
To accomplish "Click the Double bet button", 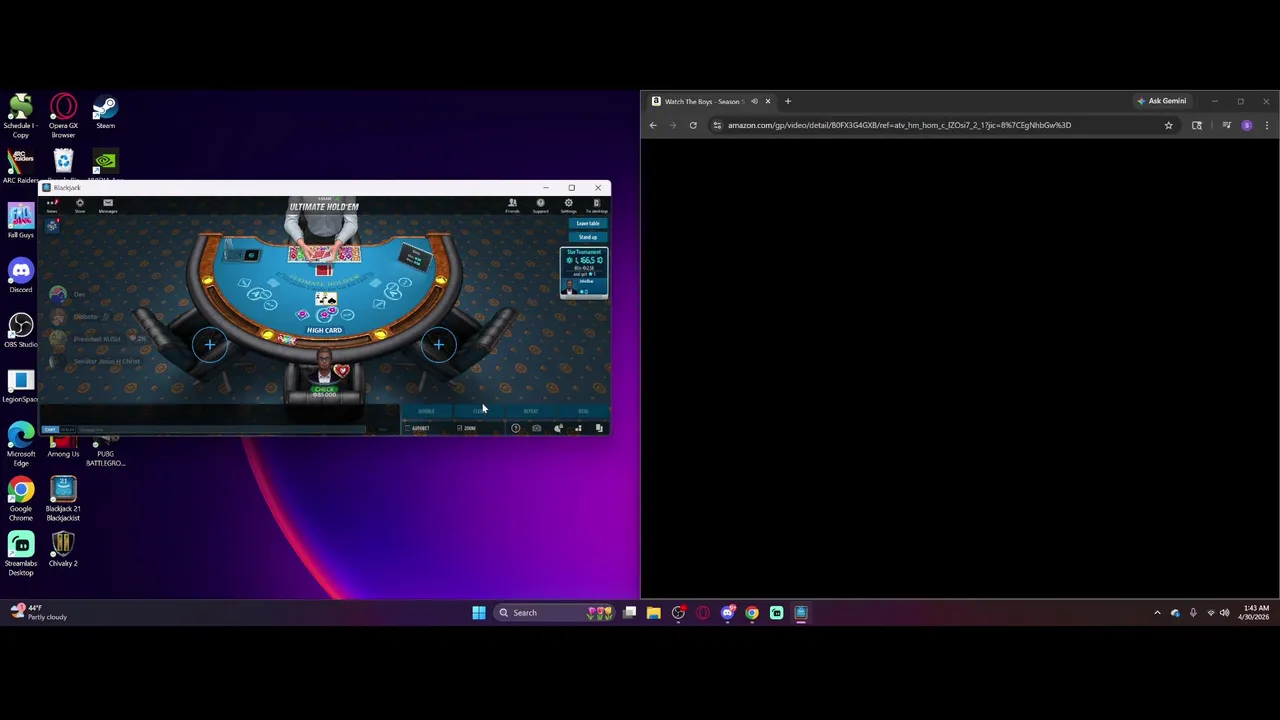I will point(427,411).
